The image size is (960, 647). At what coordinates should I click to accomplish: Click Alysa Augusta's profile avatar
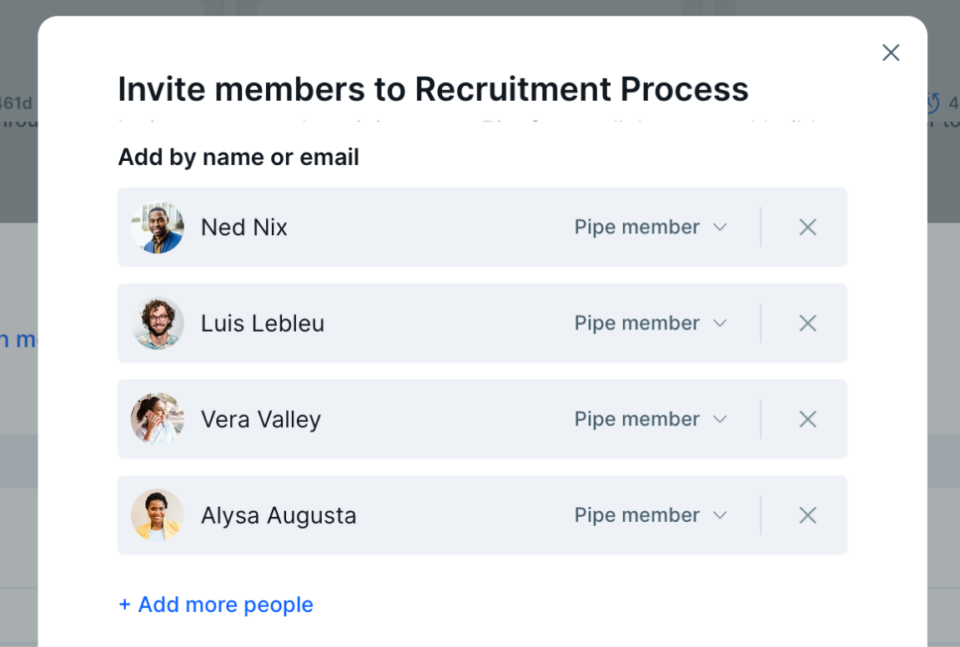coord(157,515)
